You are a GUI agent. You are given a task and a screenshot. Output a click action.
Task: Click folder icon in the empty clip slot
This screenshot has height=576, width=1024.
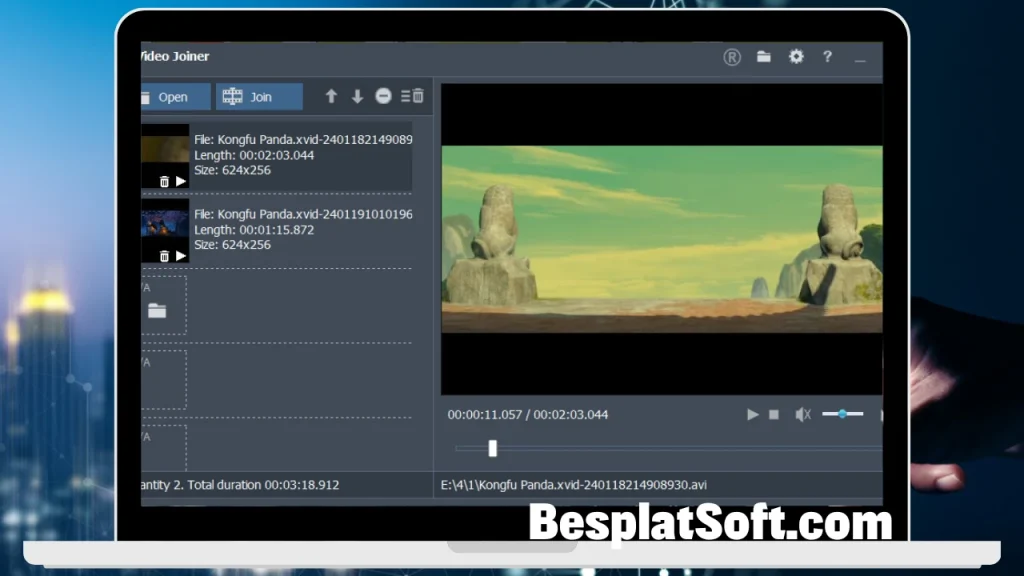pos(157,310)
